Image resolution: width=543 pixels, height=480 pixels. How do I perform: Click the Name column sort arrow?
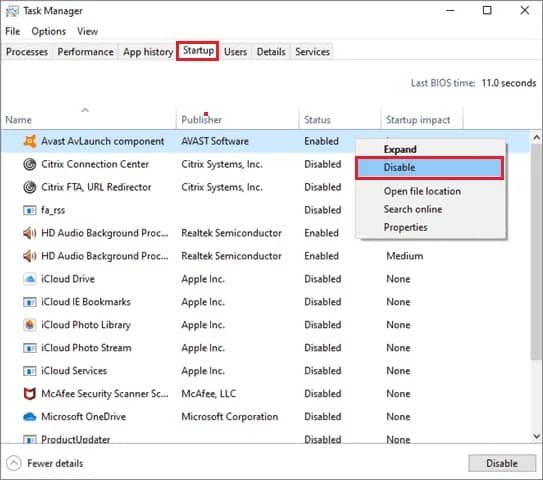tap(85, 110)
